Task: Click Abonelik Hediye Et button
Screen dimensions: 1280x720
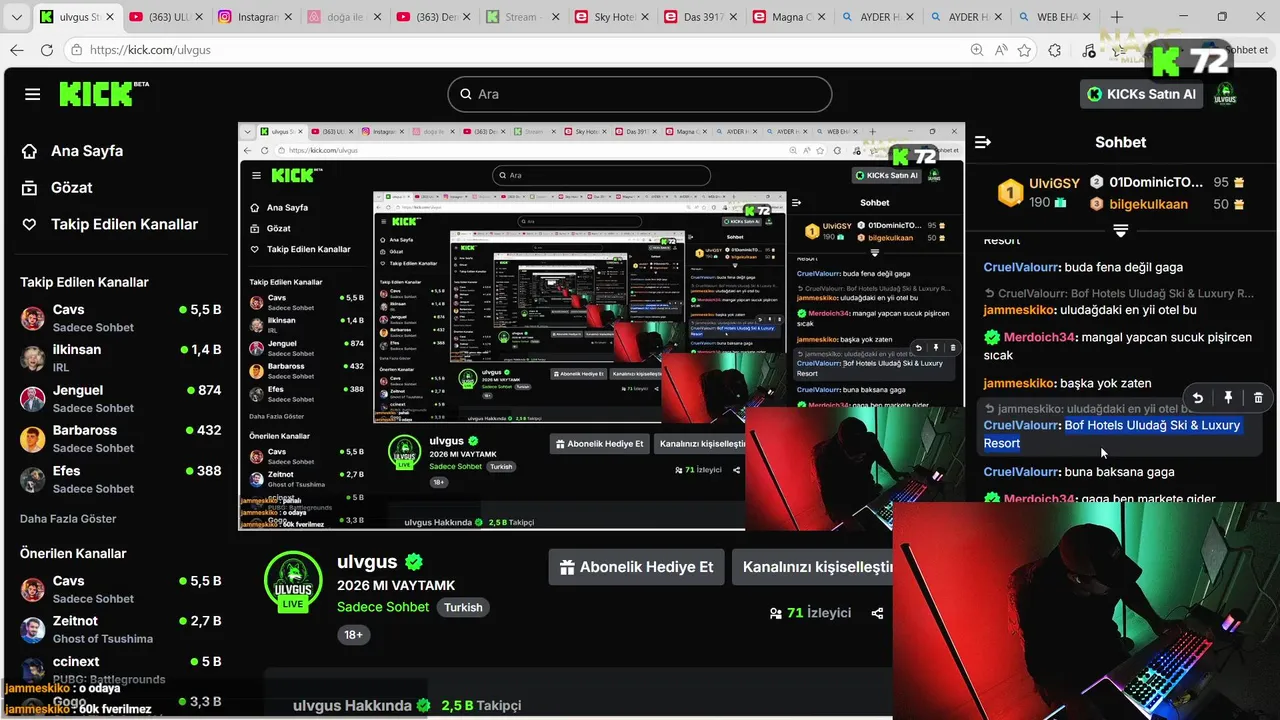Action: point(636,567)
